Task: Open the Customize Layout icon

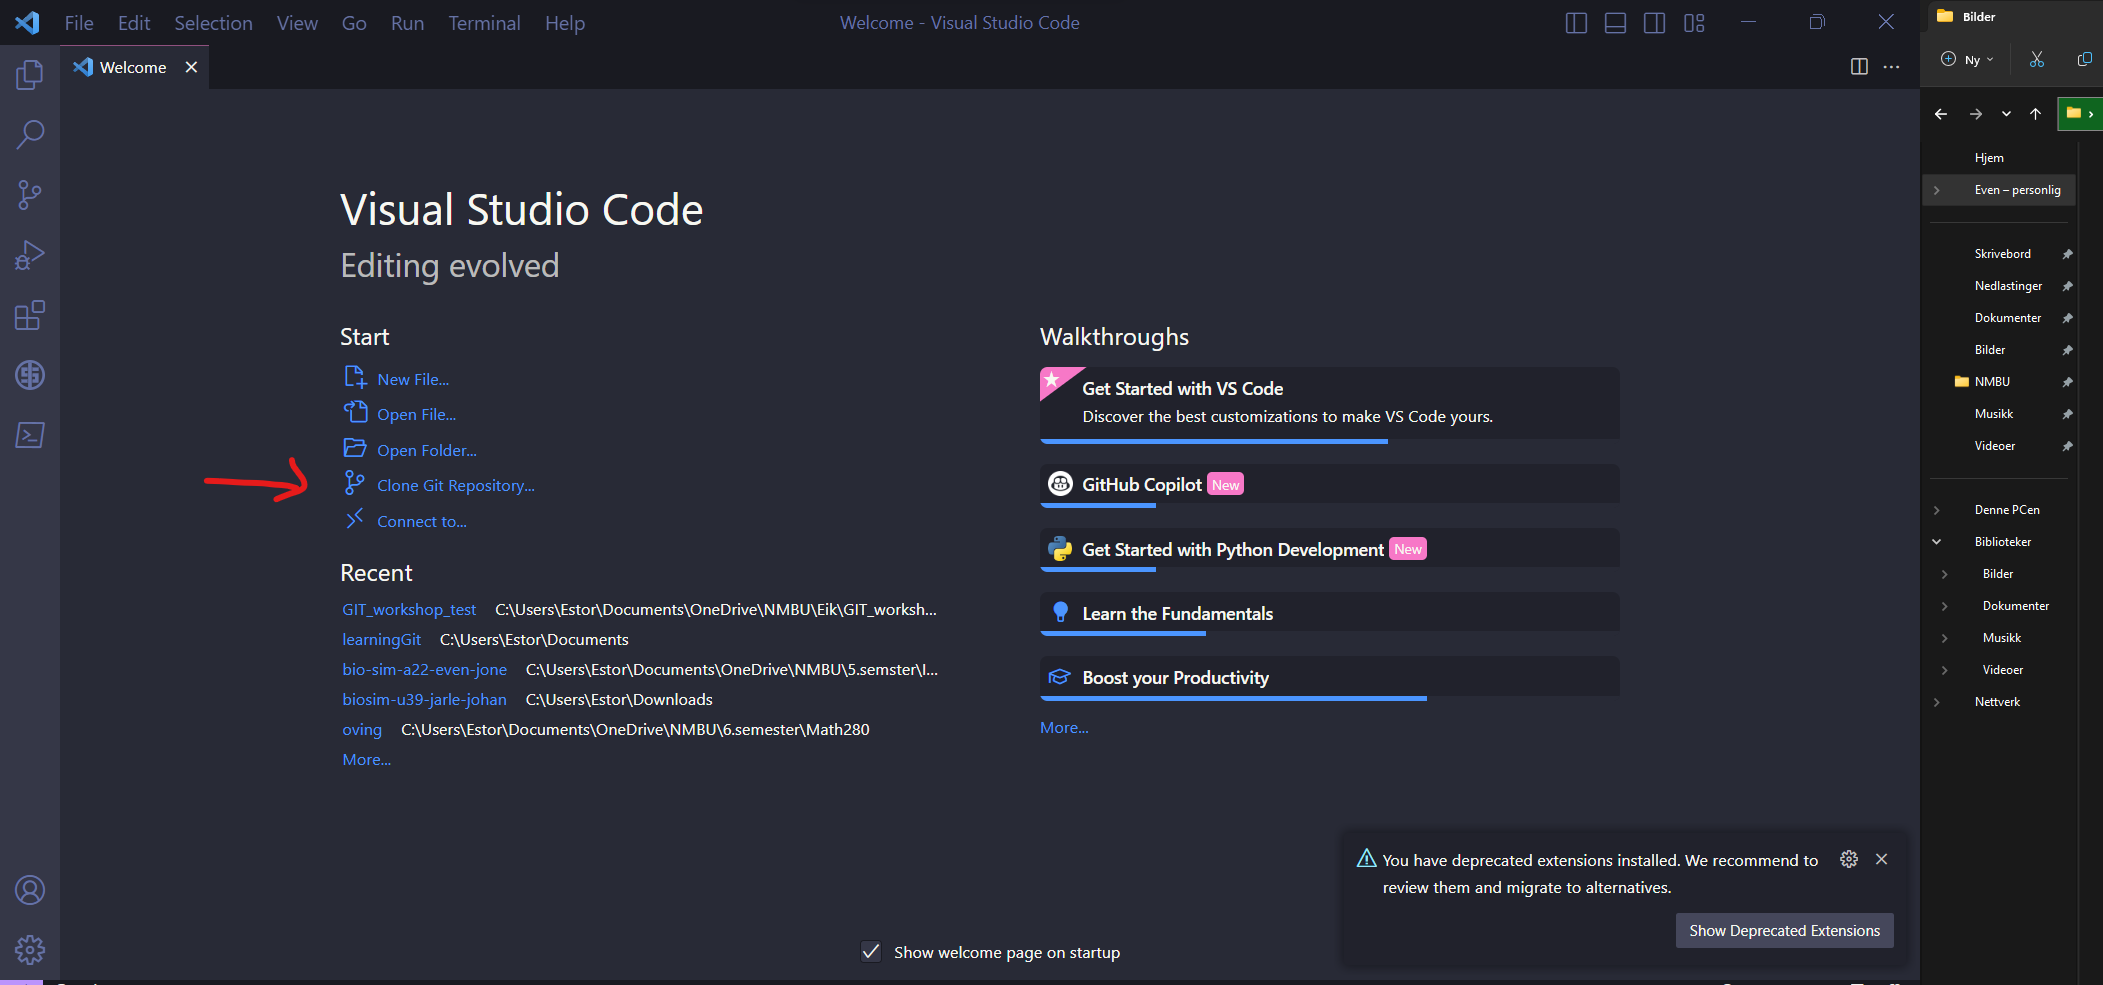Action: click(x=1694, y=23)
